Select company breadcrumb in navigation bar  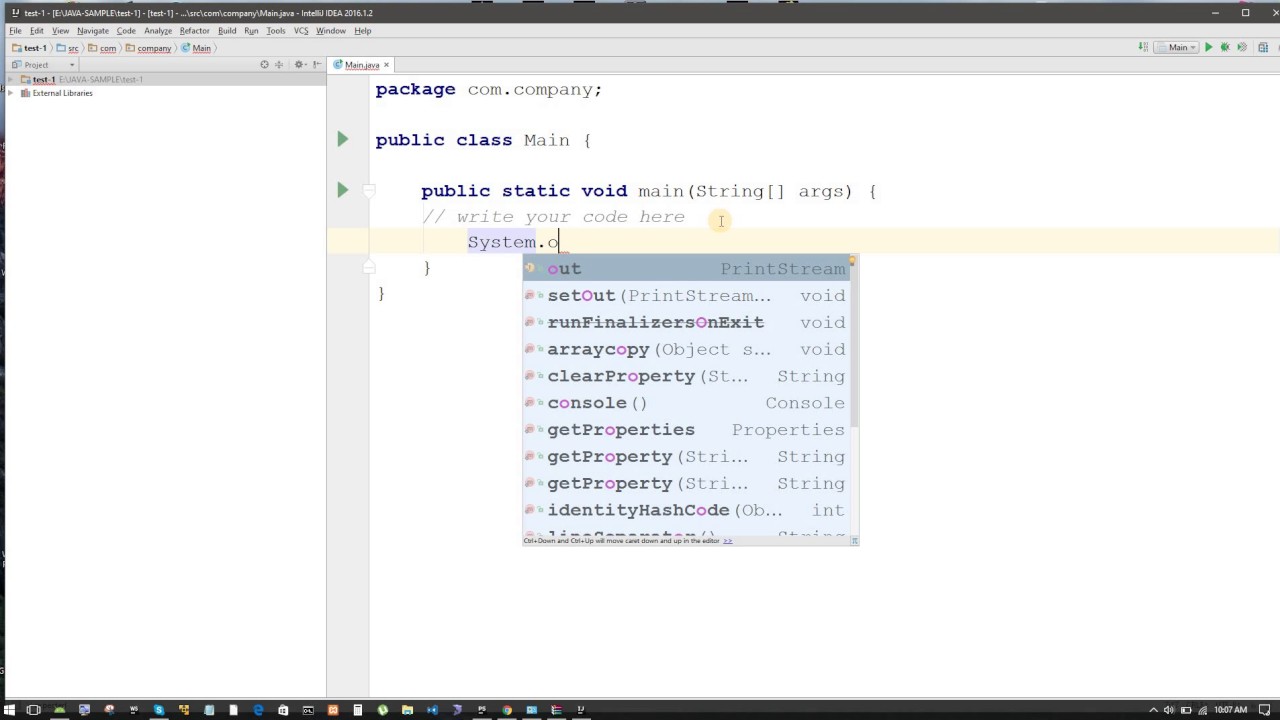[x=148, y=48]
